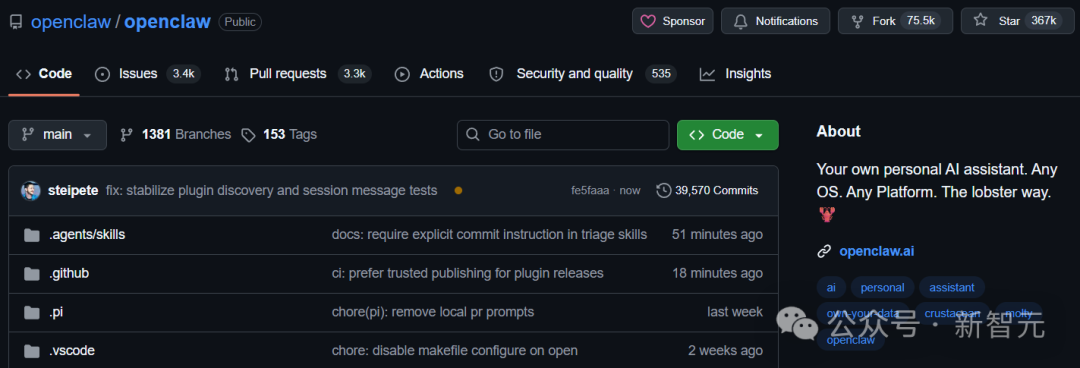Viewport: 1080px width, 368px height.
Task: Open the openclaw owner link
Action: click(71, 21)
